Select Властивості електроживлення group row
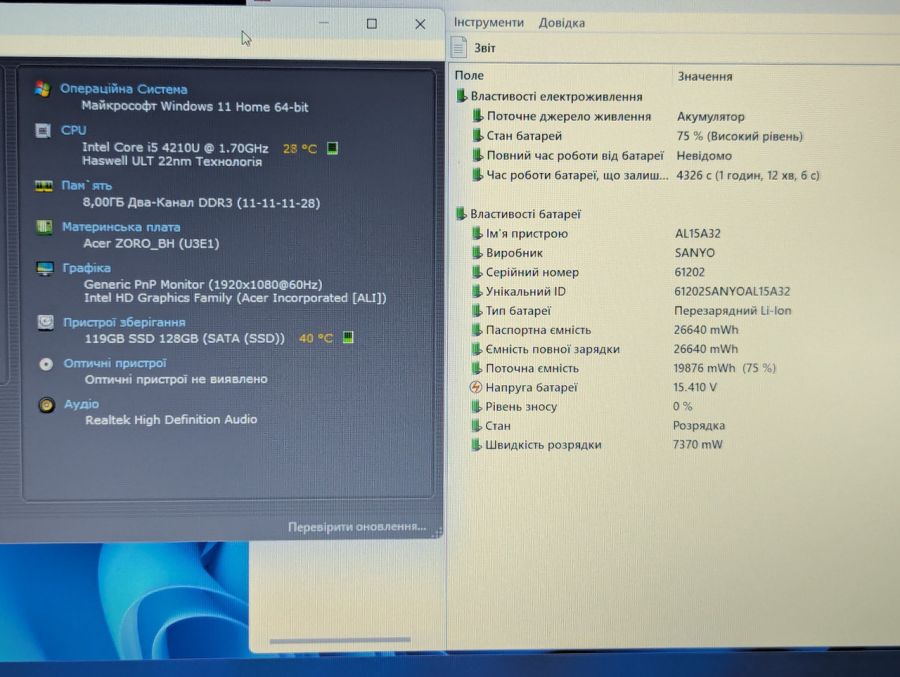Image resolution: width=900 pixels, height=677 pixels. pos(549,96)
